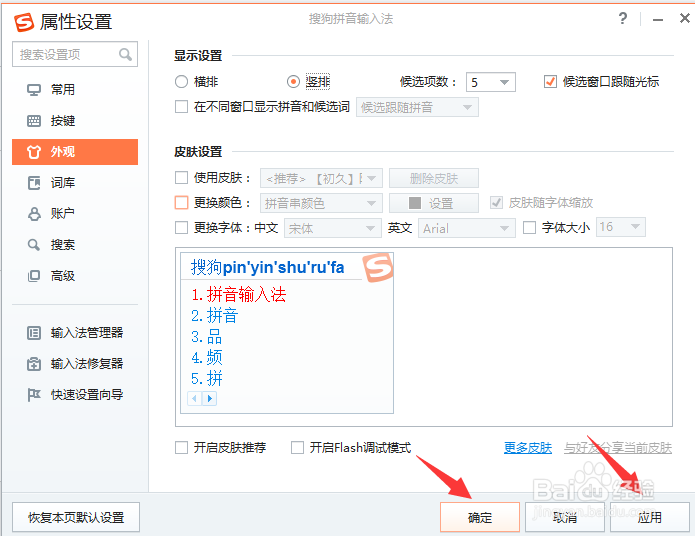Click candidate 3. 品 in preview

tap(207, 337)
